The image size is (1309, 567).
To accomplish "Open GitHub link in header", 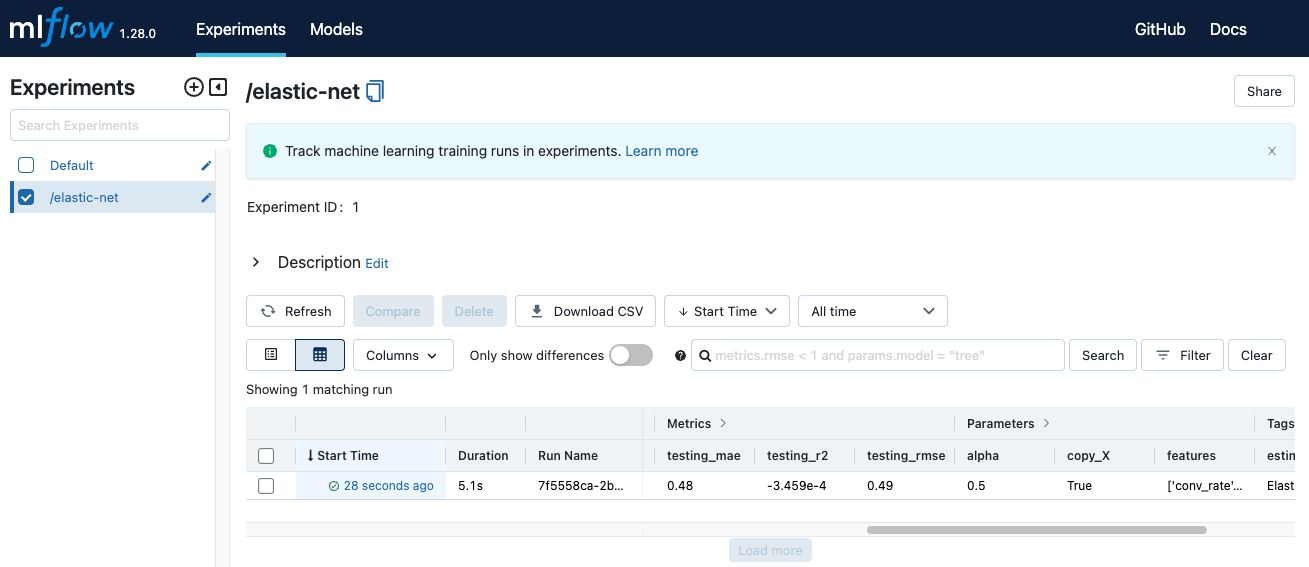I will click(x=1160, y=29).
